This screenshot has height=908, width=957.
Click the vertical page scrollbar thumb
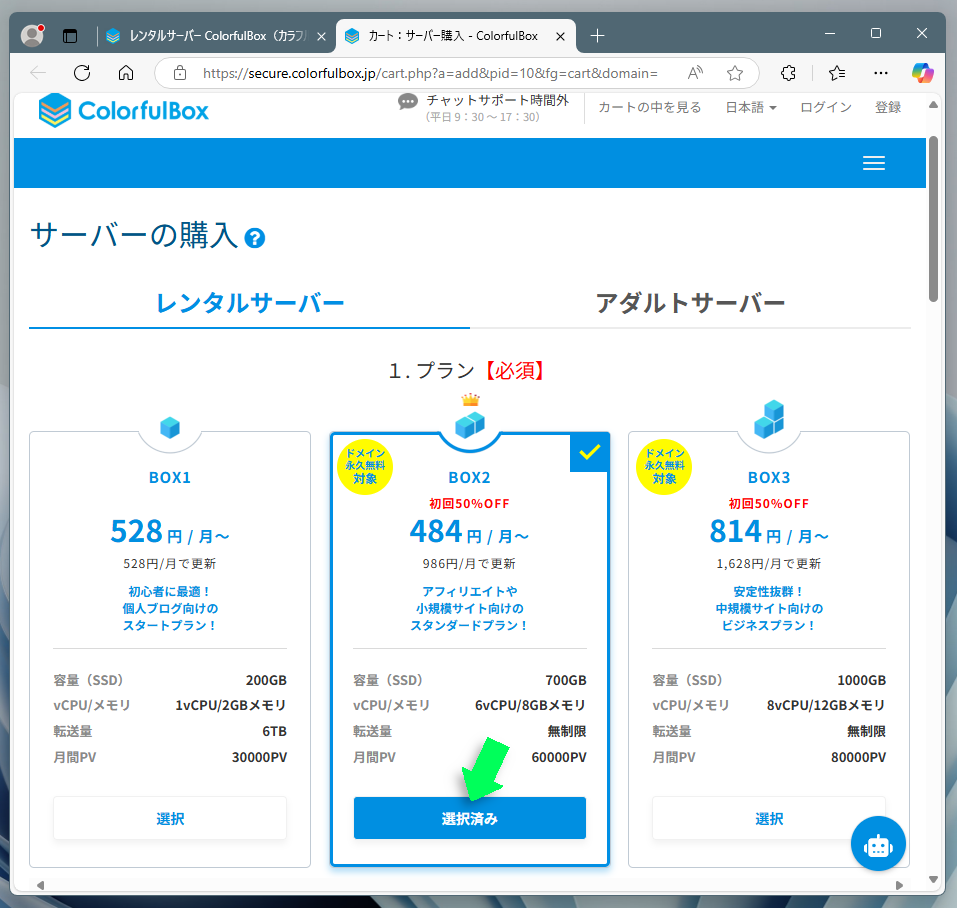[933, 218]
